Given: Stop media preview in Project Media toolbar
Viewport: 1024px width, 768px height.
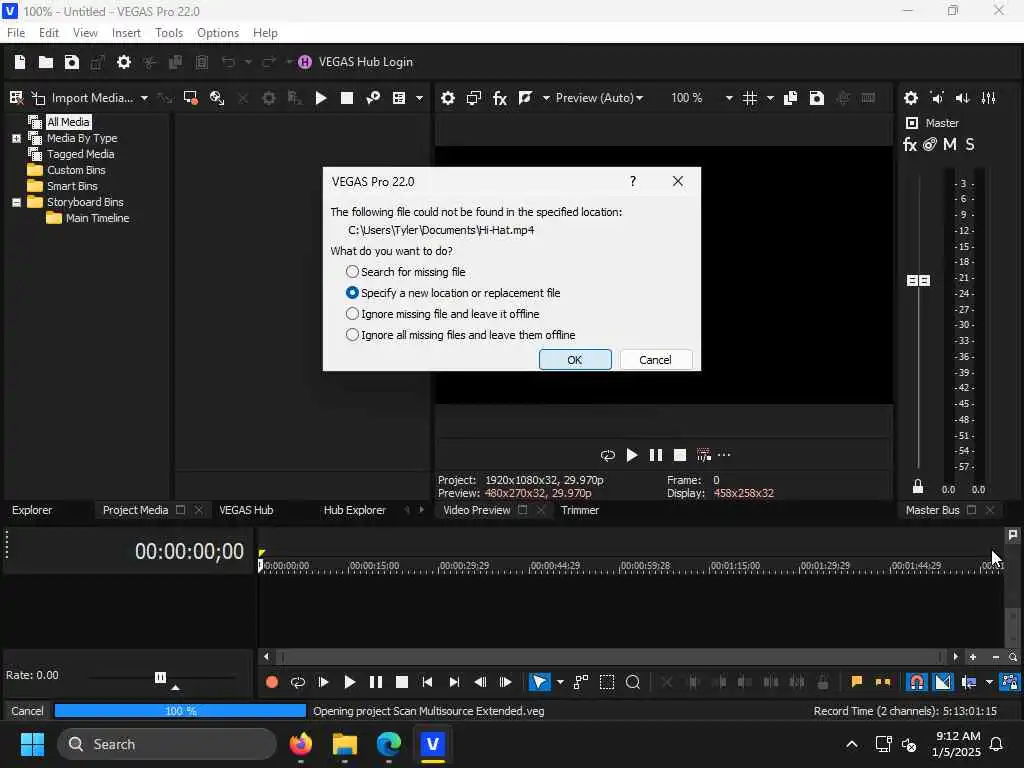Looking at the screenshot, I should coord(347,98).
